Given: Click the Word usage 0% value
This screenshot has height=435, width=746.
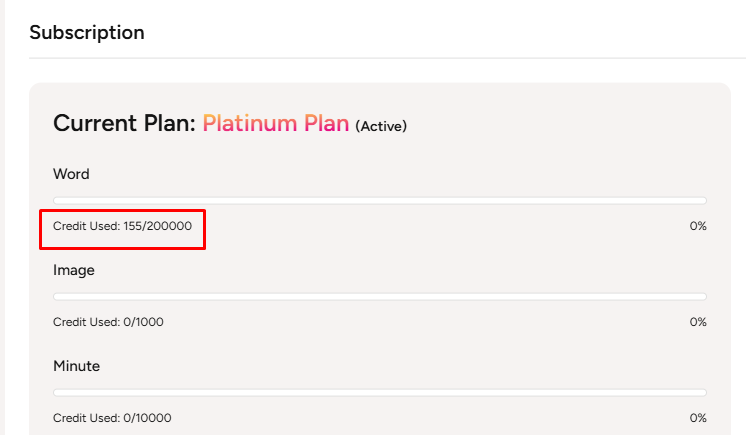Looking at the screenshot, I should pyautogui.click(x=698, y=227).
